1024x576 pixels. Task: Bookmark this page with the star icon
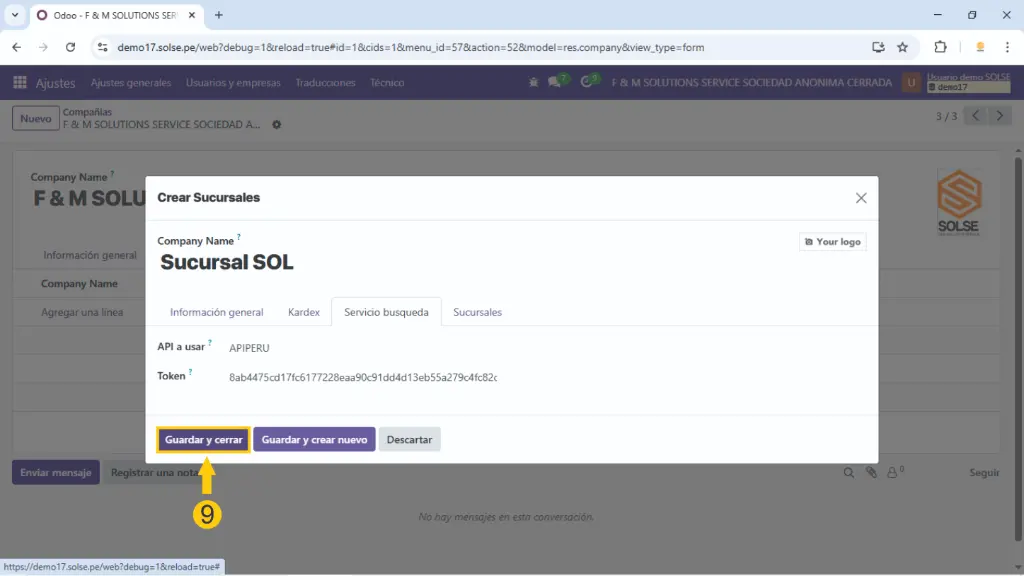point(902,47)
